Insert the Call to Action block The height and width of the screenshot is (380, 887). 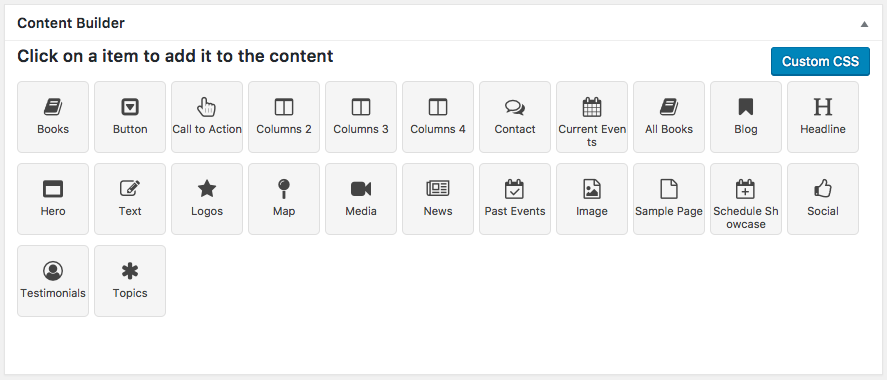(x=207, y=117)
